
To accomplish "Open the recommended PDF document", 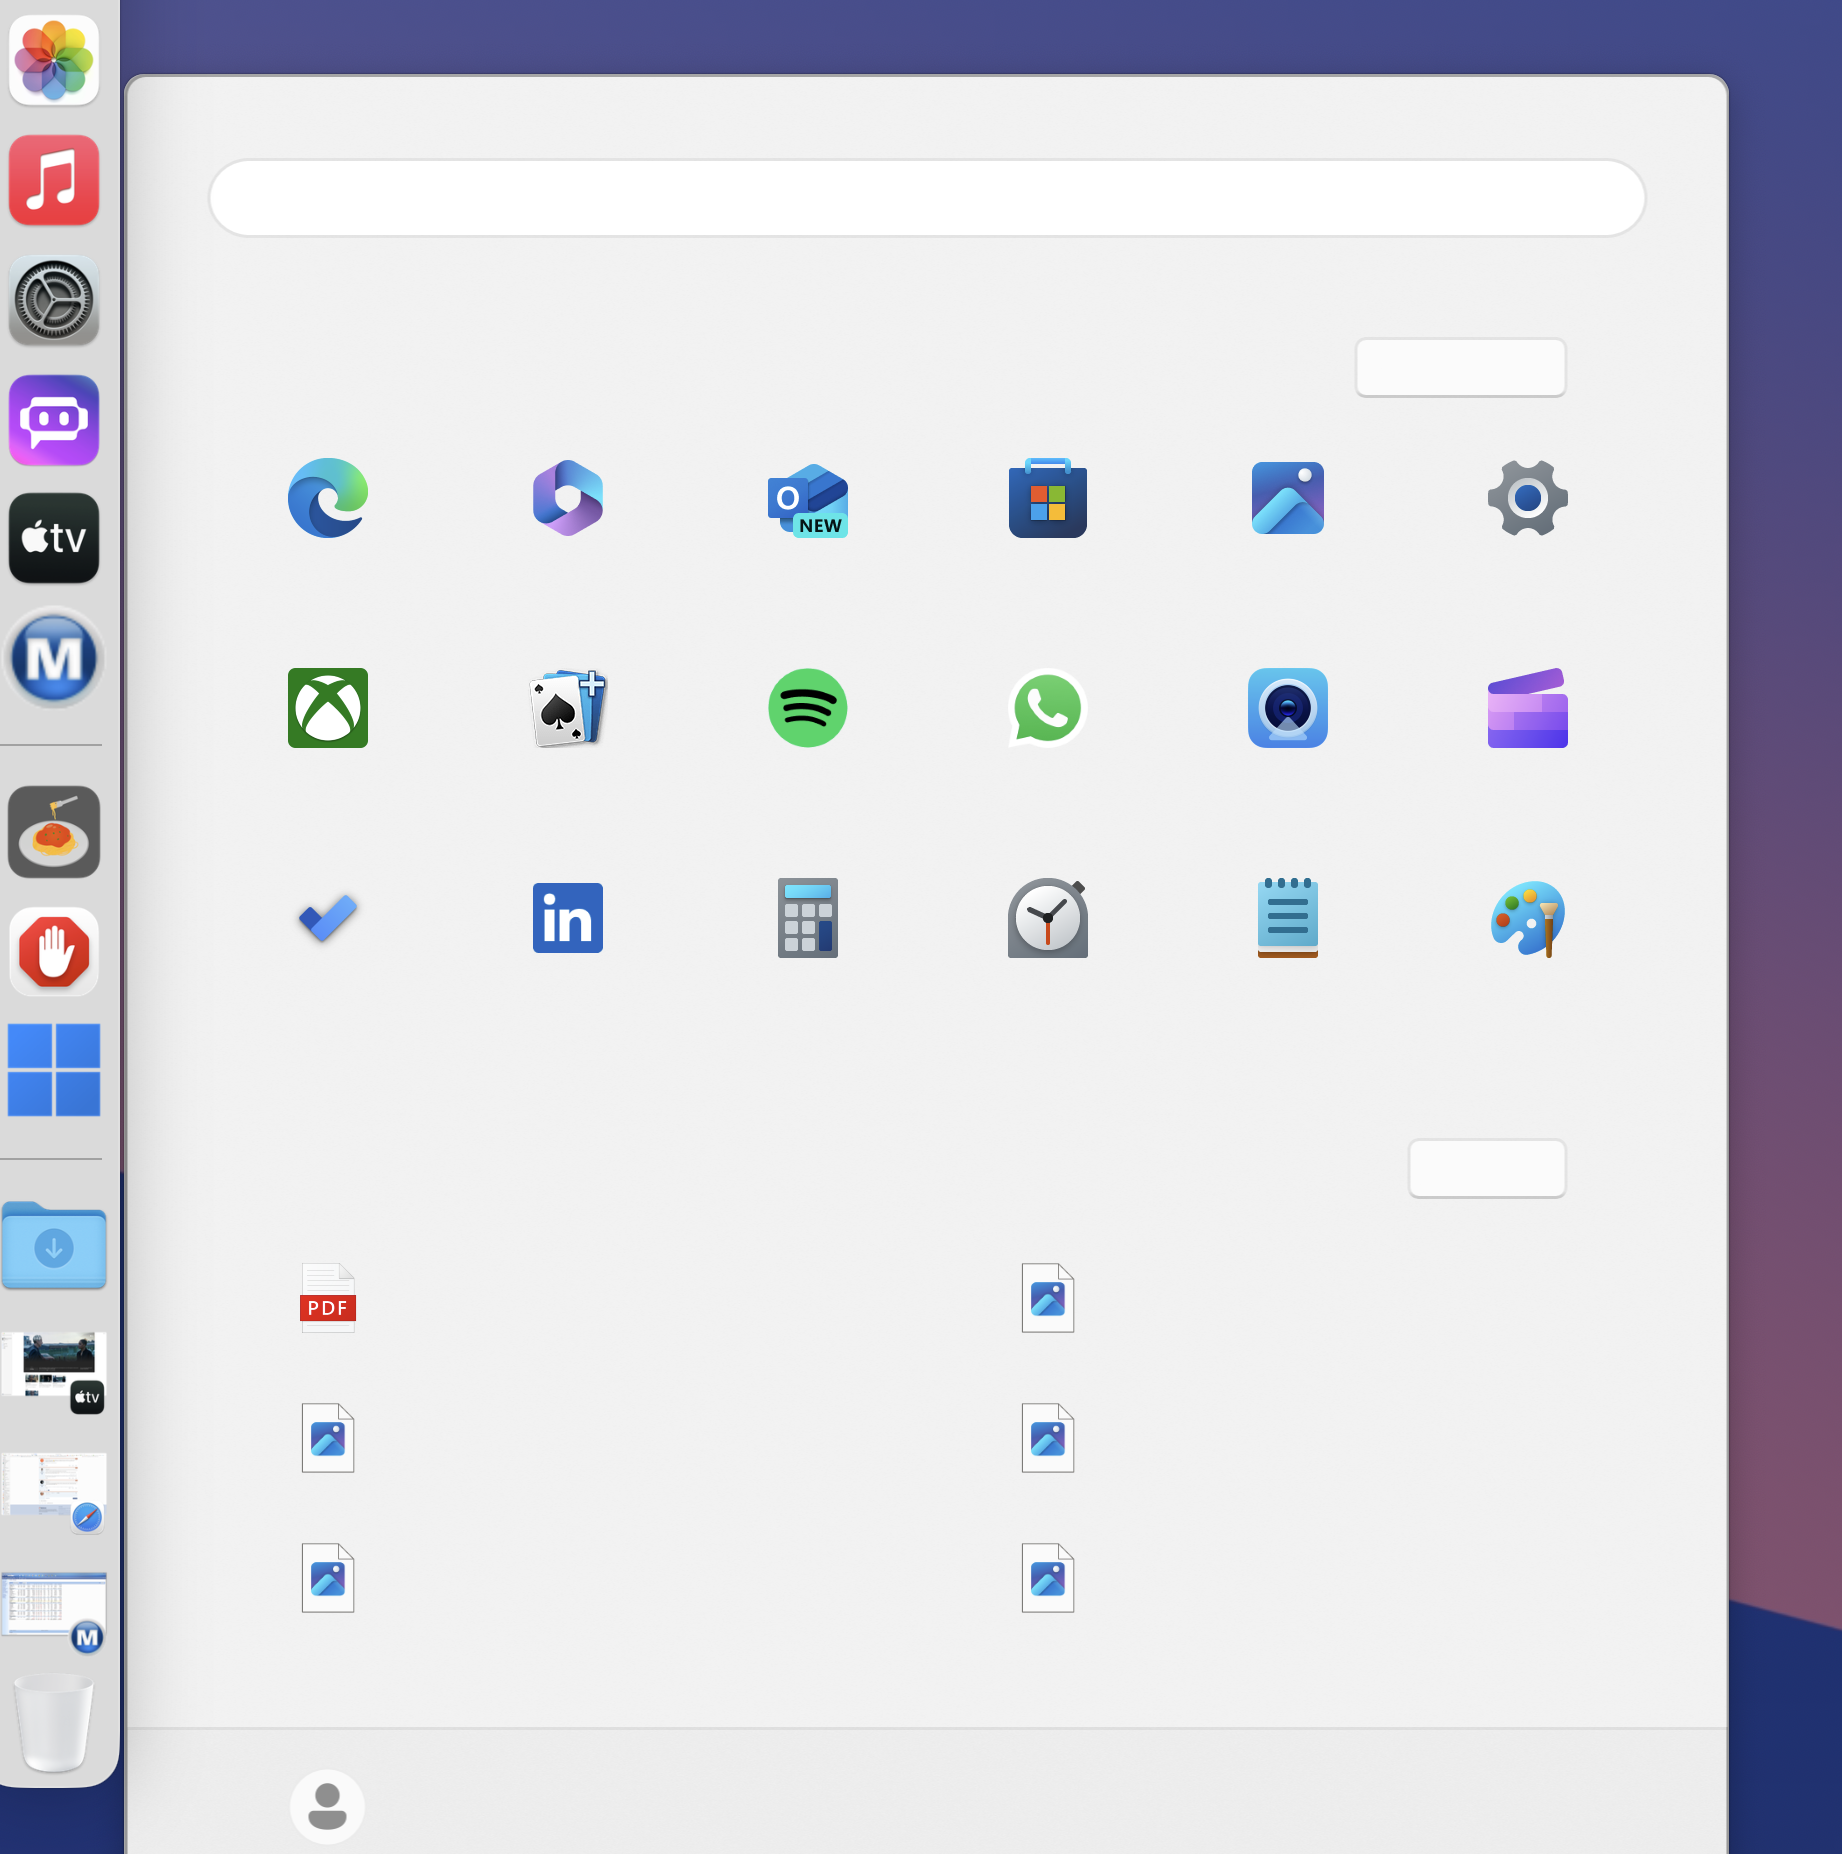I will pos(328,1298).
